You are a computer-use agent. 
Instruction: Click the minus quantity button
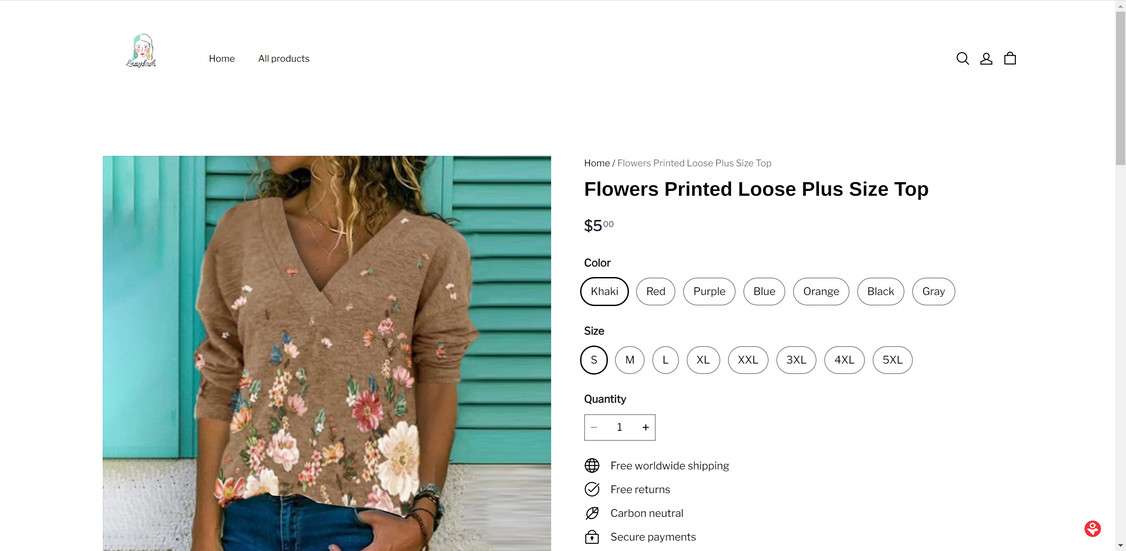[594, 428]
